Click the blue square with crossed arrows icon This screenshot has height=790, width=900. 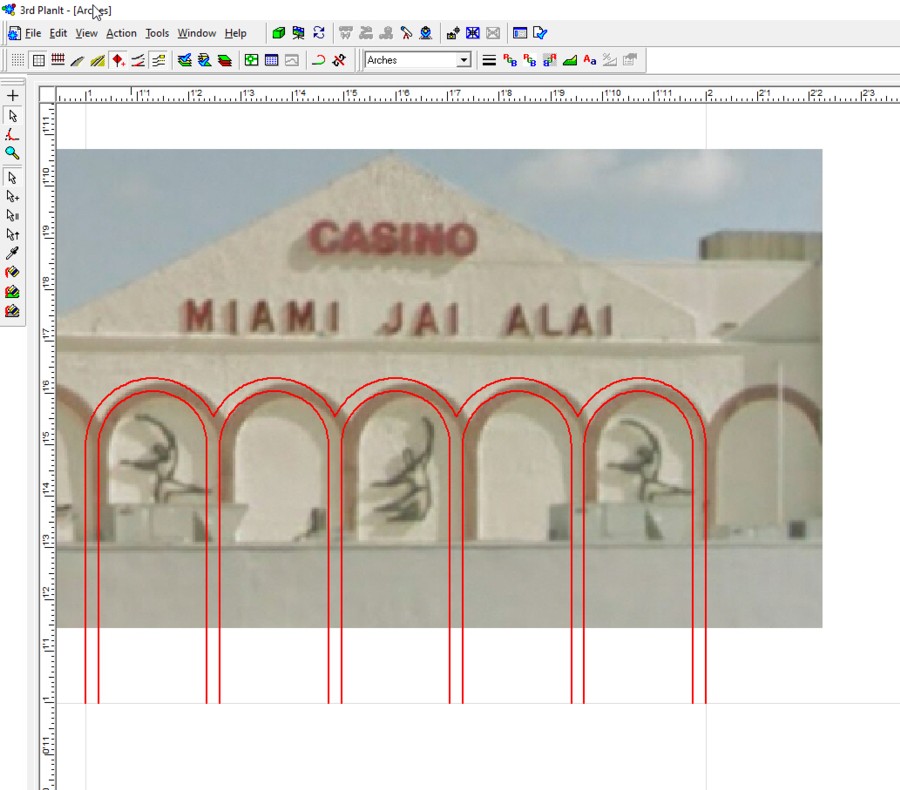click(x=472, y=33)
